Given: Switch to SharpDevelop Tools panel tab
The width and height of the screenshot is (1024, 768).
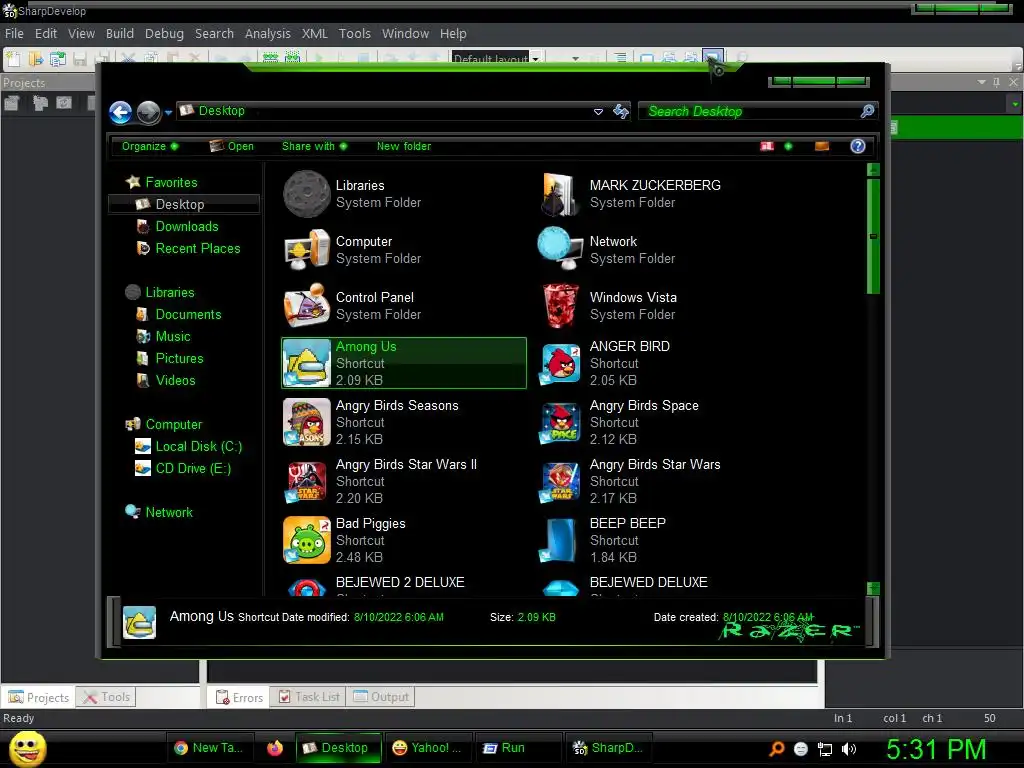Looking at the screenshot, I should click(x=106, y=697).
